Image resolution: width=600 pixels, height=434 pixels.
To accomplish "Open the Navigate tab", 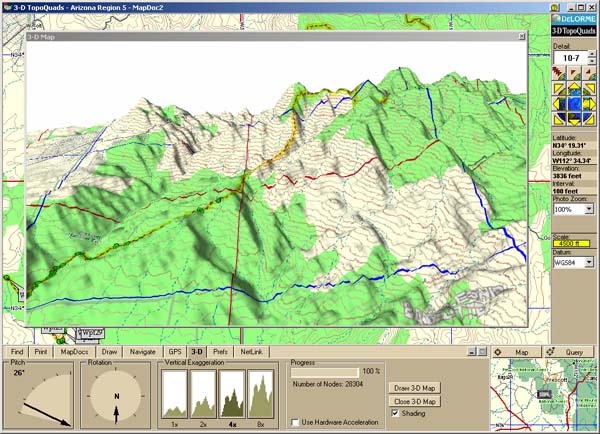I will [x=142, y=352].
